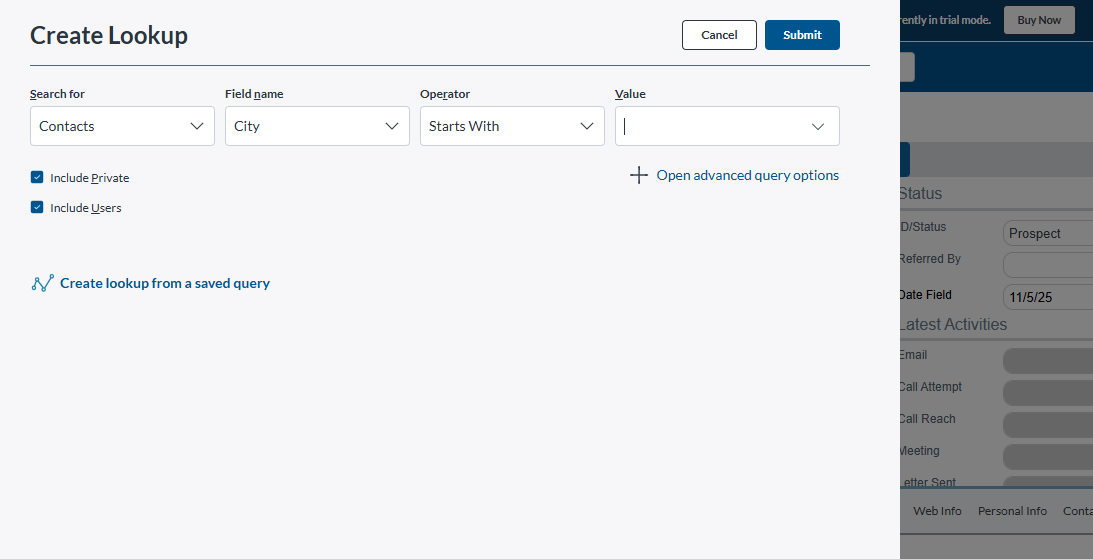Click the Date Field label

coord(925,295)
